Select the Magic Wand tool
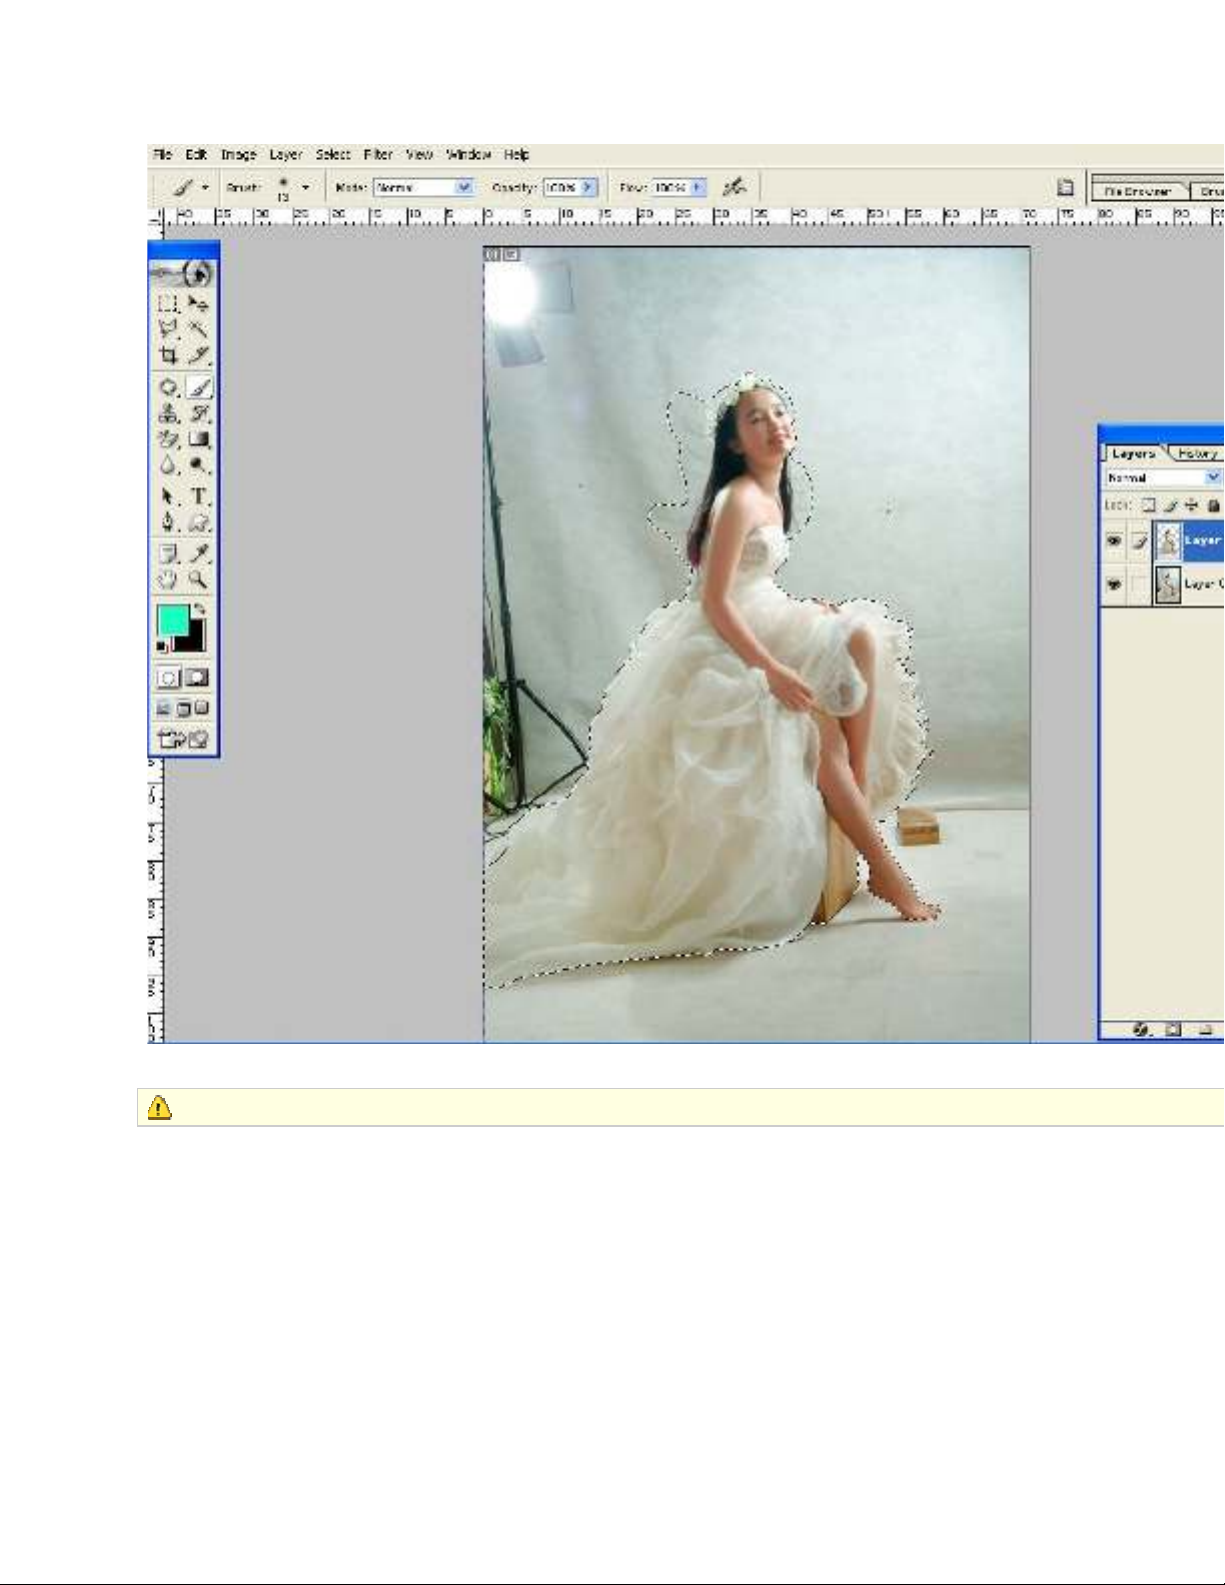The width and height of the screenshot is (1225, 1585). [x=199, y=329]
